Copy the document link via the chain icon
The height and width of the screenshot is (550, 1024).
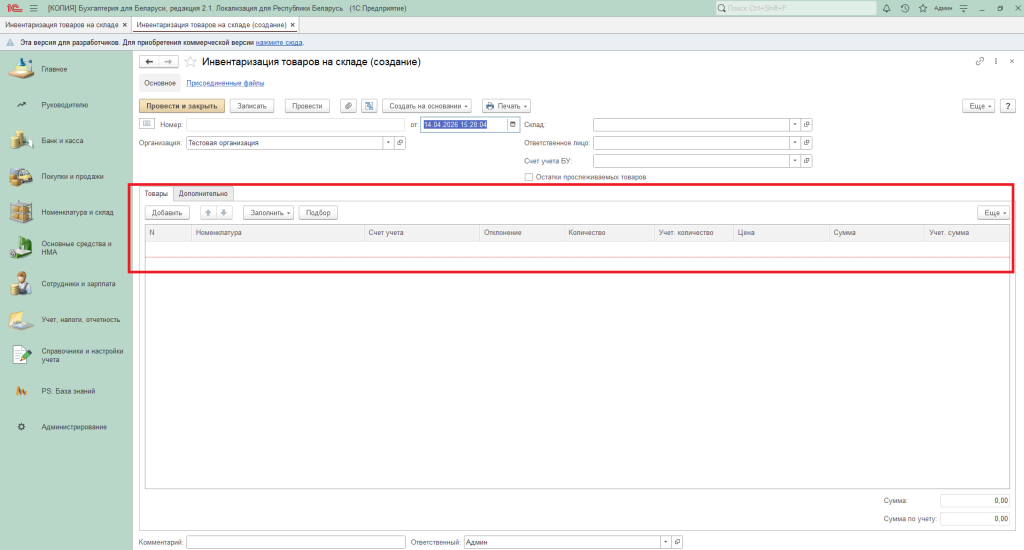pos(980,62)
